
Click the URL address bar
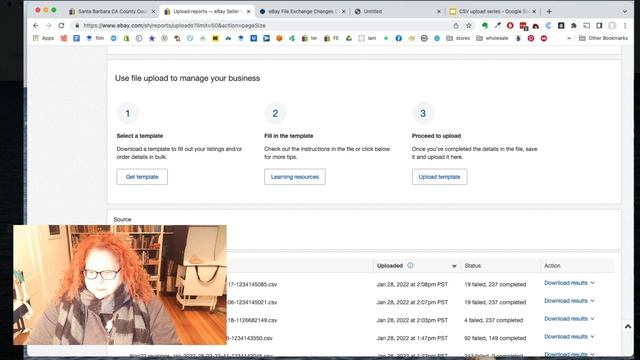point(261,25)
